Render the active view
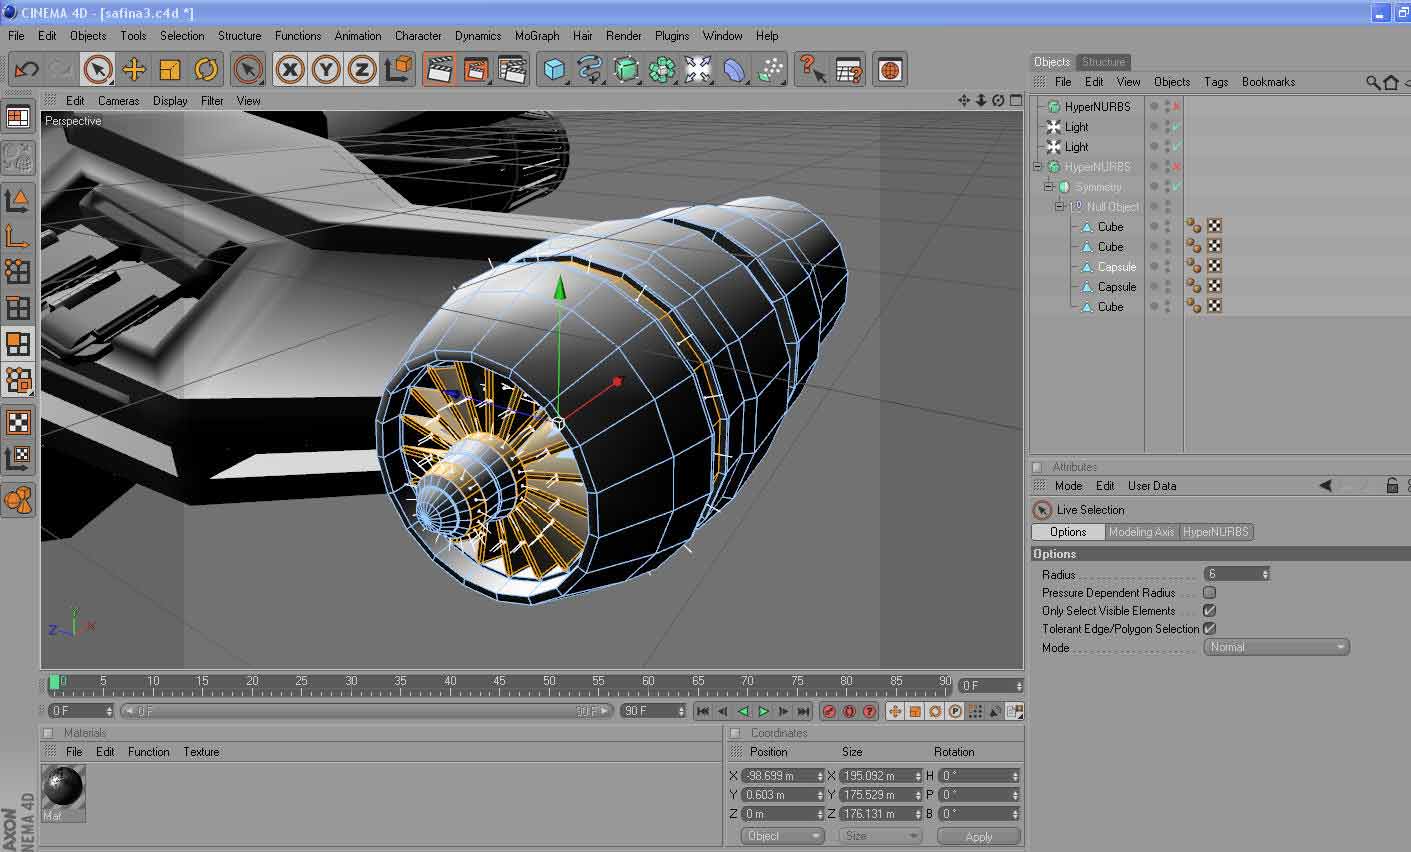1411x852 pixels. (x=439, y=69)
